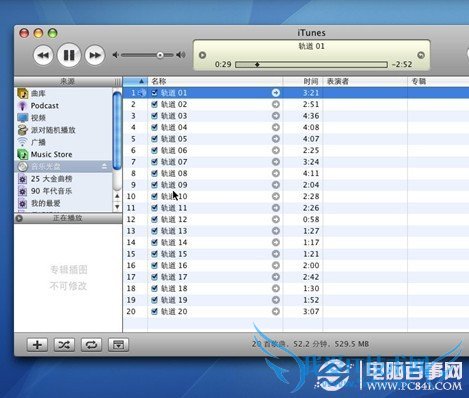
Task: Sort by the 名称 name column
Action: (x=215, y=81)
